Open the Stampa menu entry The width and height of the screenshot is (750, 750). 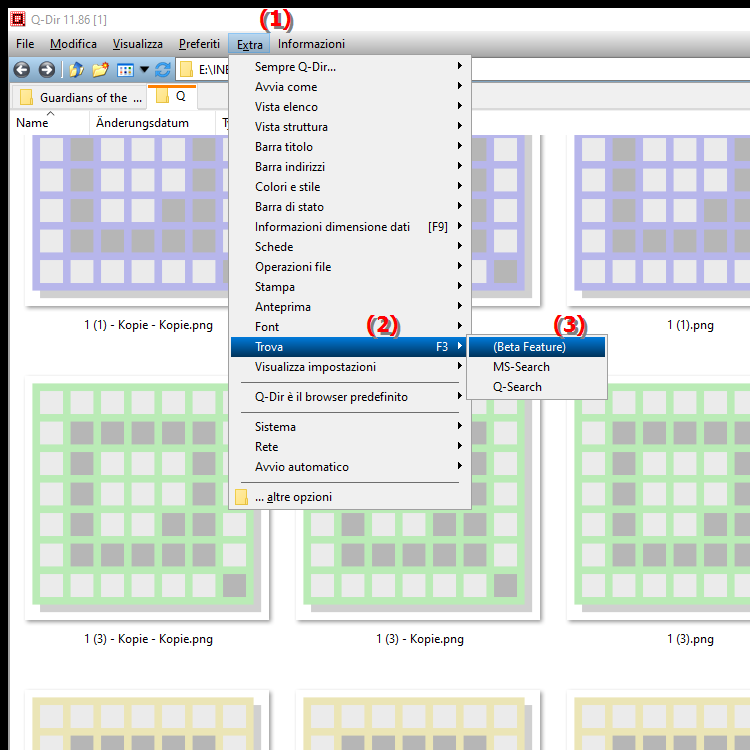coord(350,287)
